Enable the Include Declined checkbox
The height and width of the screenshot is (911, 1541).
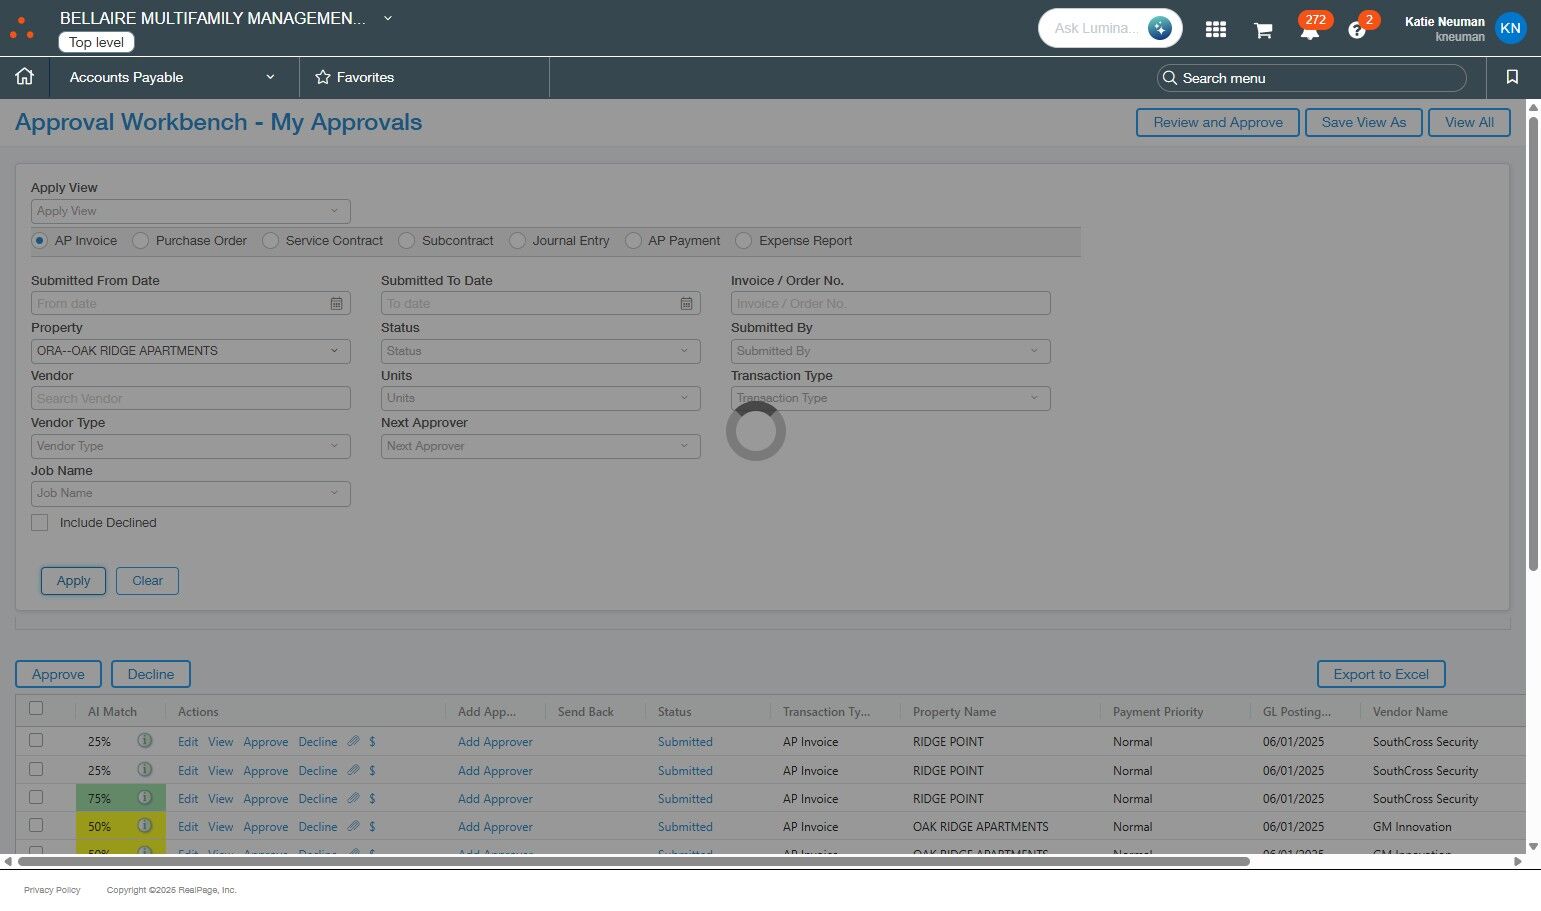click(x=40, y=523)
